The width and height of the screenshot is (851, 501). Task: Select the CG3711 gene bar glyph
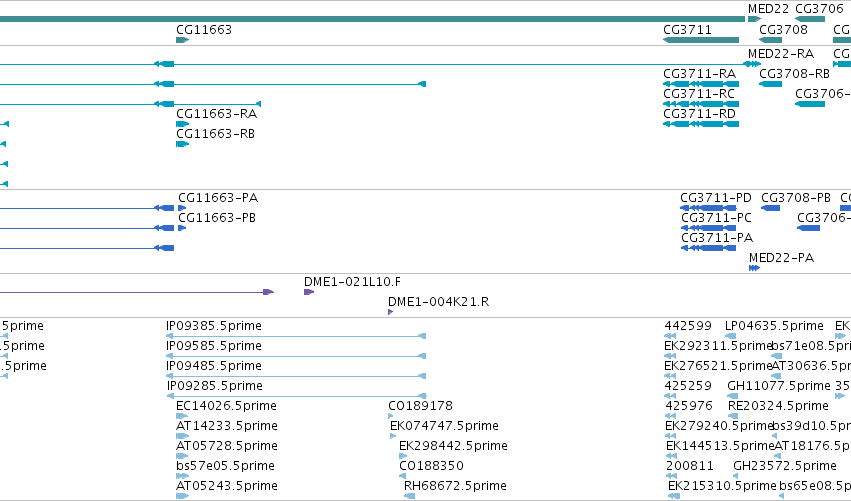[x=701, y=40]
